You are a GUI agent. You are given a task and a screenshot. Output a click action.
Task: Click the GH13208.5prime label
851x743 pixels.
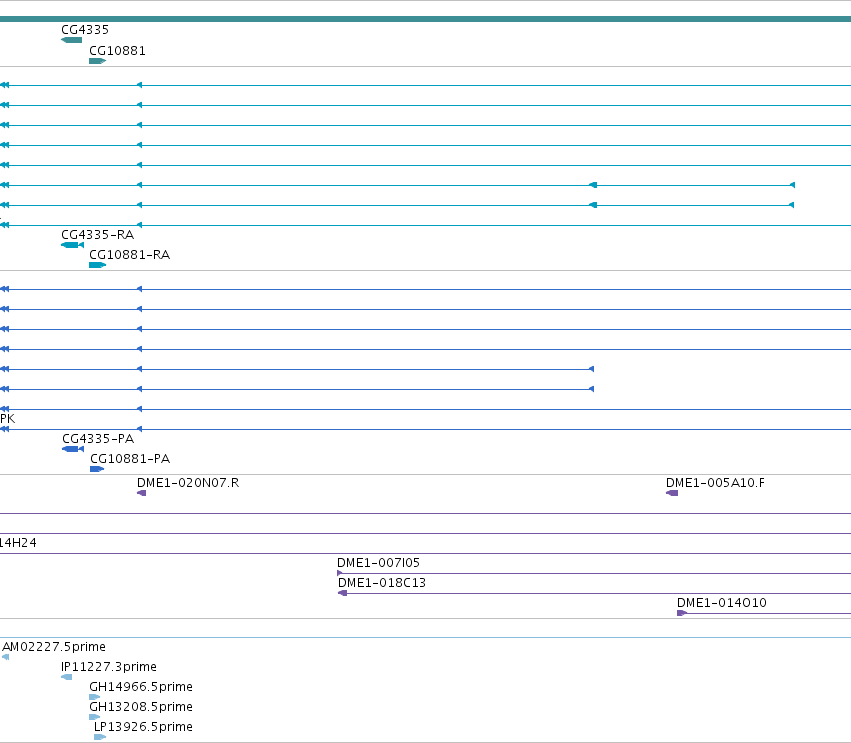pyautogui.click(x=141, y=707)
